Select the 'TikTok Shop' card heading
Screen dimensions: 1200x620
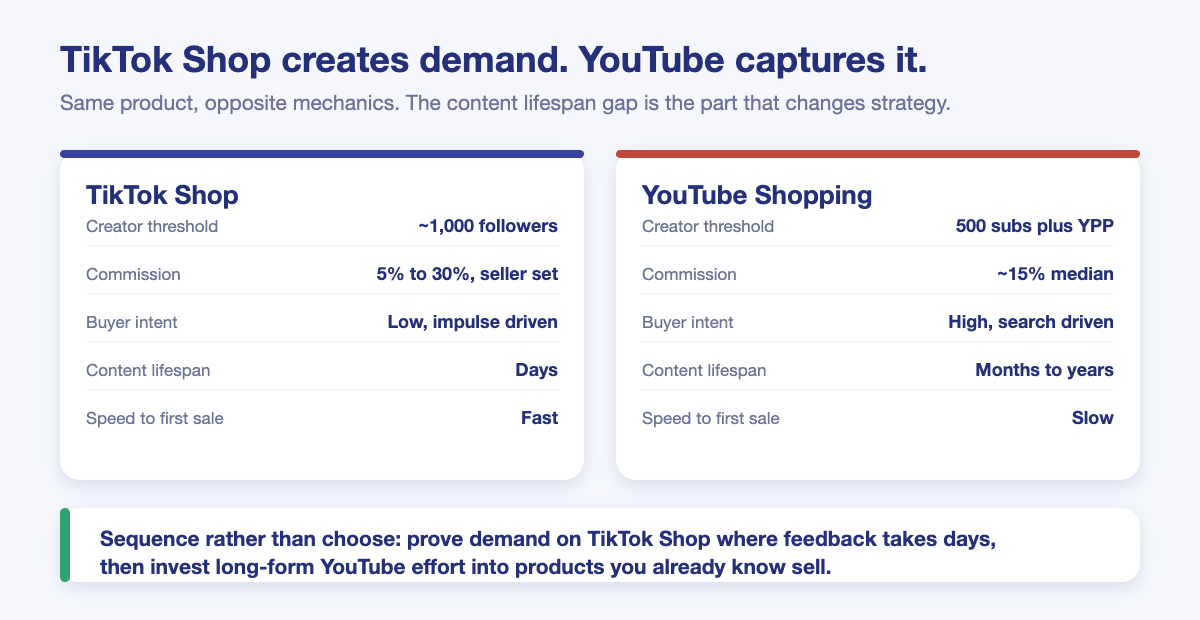tap(162, 194)
